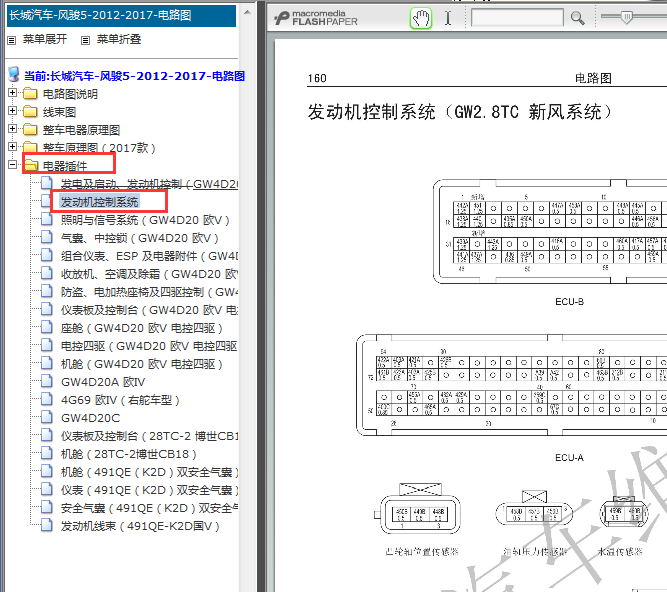667x592 pixels.
Task: Open the 发动机控制系统 document
Action: point(100,202)
